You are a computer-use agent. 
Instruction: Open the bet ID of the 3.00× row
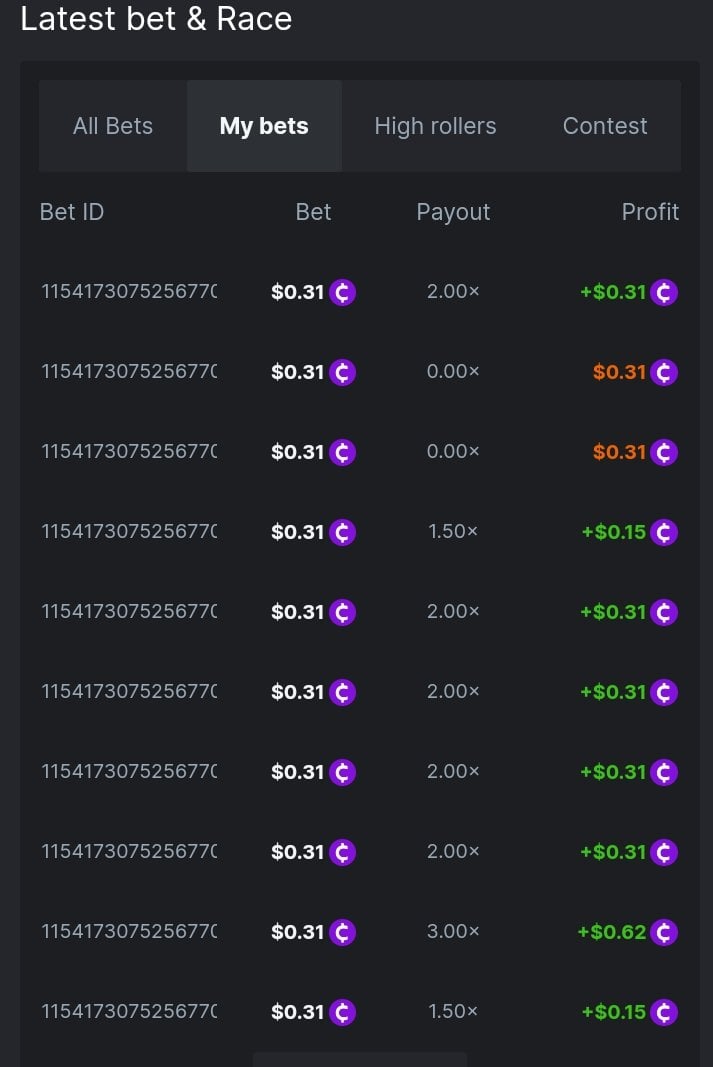[x=129, y=932]
